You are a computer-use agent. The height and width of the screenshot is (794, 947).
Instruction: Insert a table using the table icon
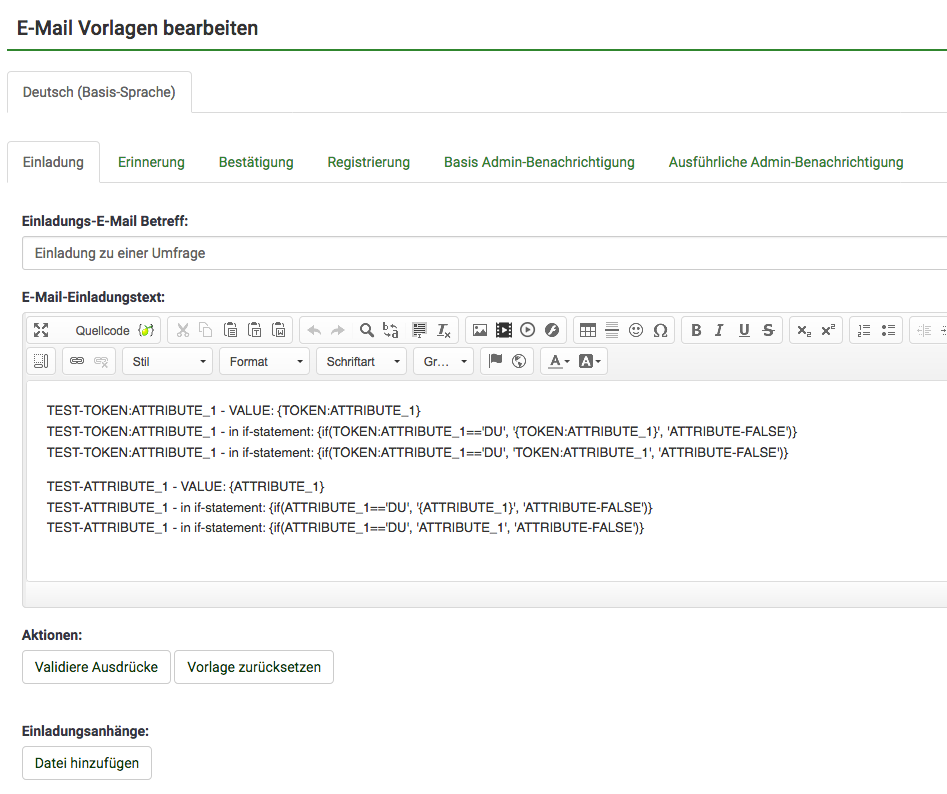(588, 330)
